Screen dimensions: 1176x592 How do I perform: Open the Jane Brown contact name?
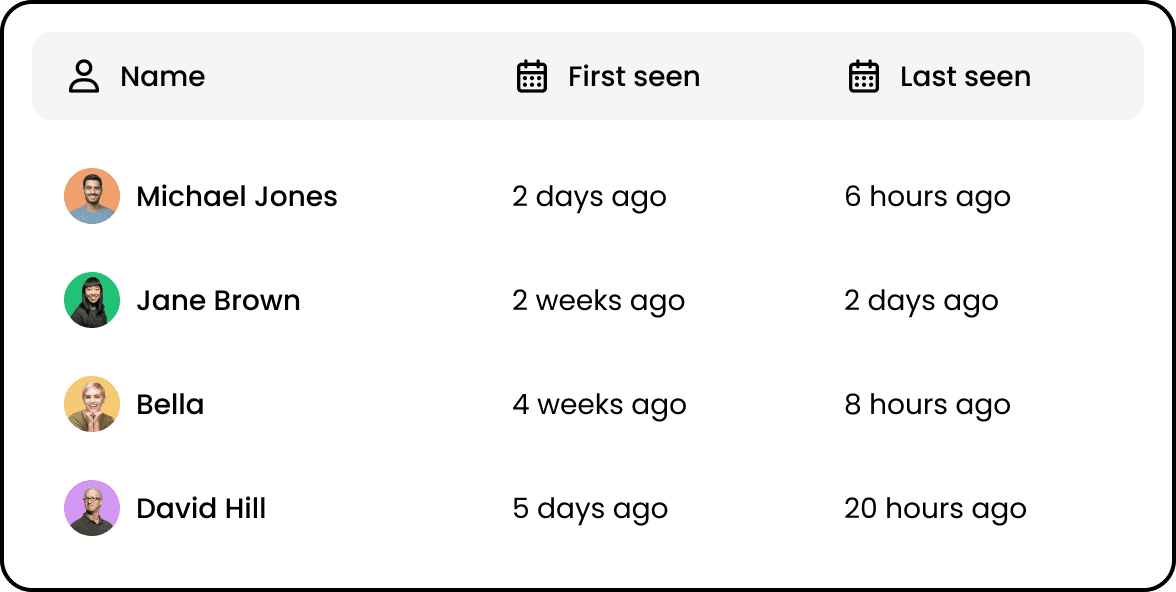(218, 301)
